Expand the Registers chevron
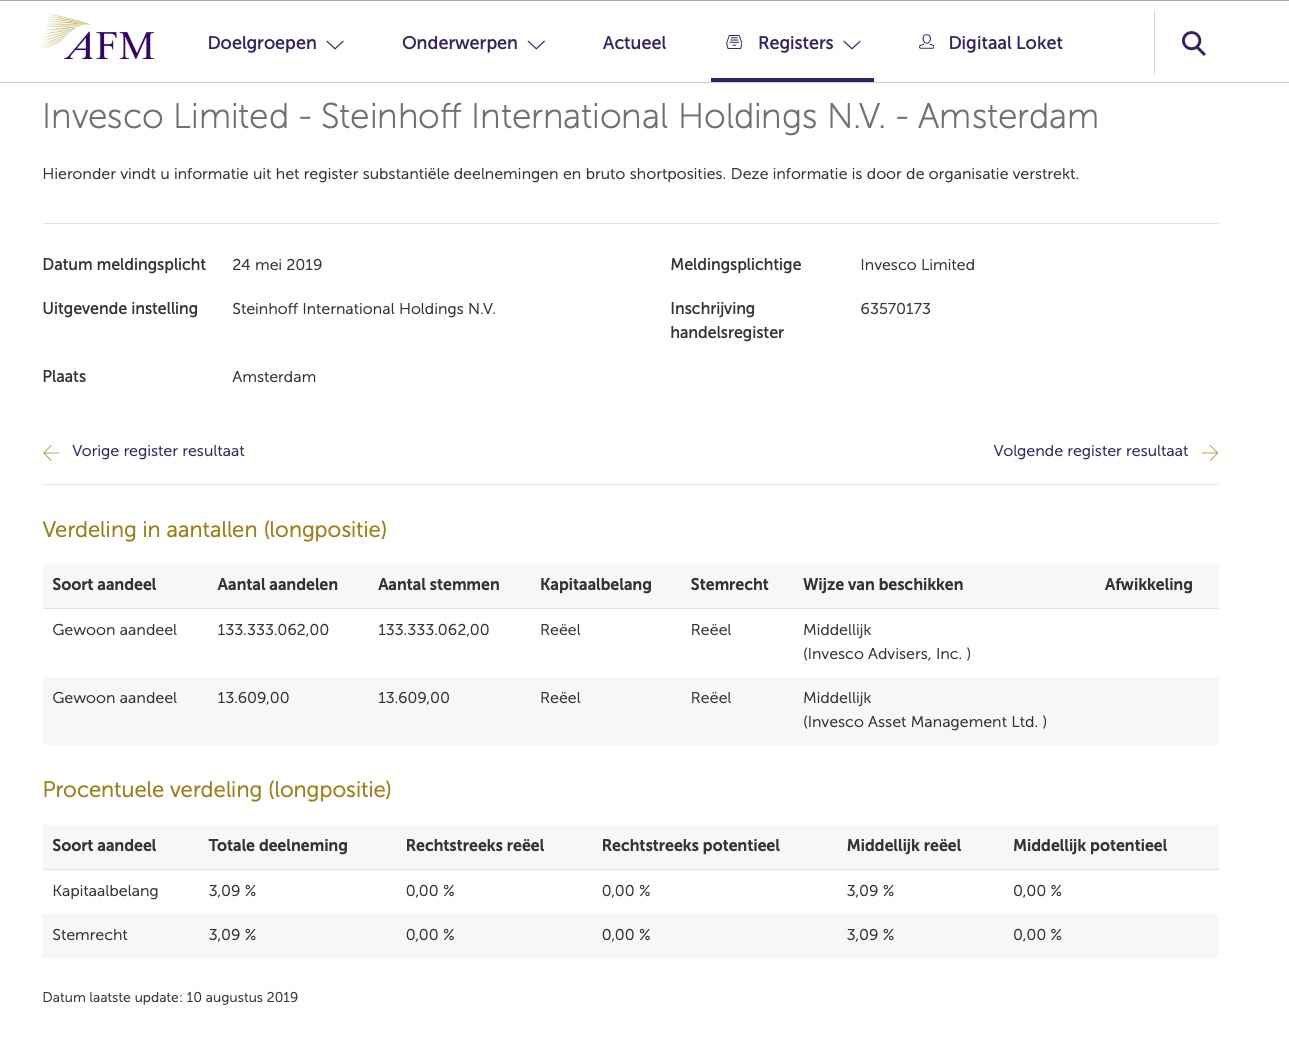Viewport: 1289px width, 1039px height. pyautogui.click(x=852, y=45)
